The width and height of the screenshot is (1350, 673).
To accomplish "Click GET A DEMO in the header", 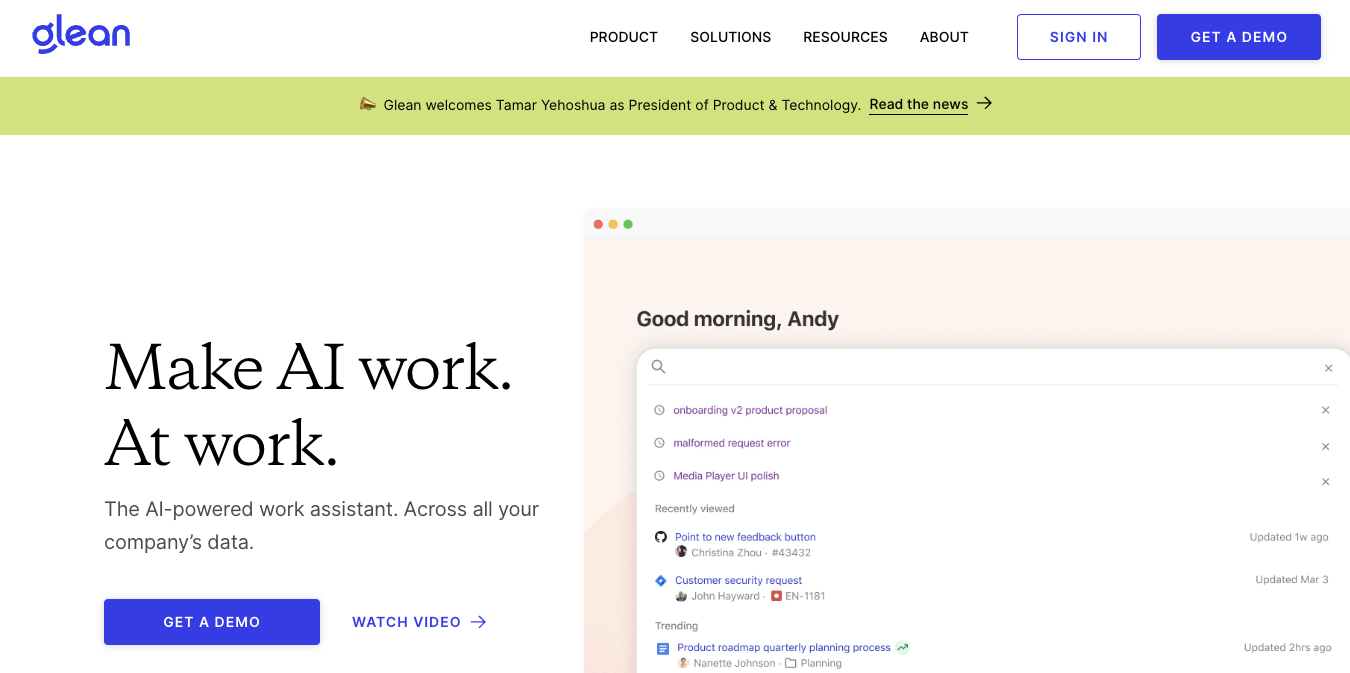I will [1239, 37].
